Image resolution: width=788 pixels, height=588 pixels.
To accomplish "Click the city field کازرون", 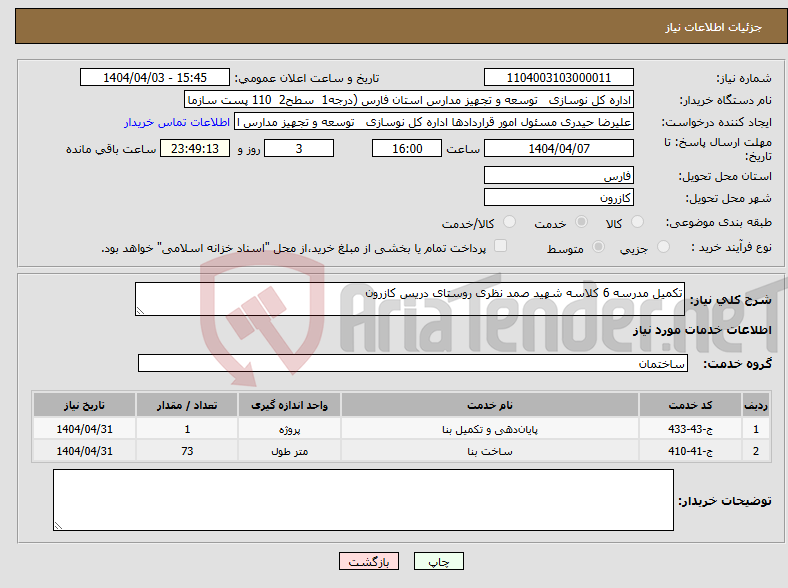I will click(x=558, y=197).
